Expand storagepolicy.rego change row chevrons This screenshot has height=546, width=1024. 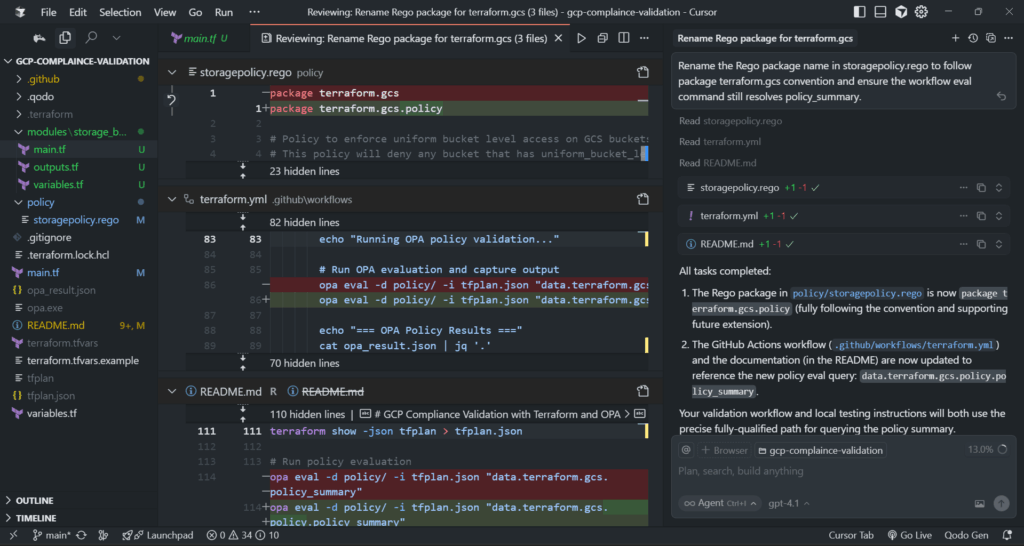[x=999, y=188]
